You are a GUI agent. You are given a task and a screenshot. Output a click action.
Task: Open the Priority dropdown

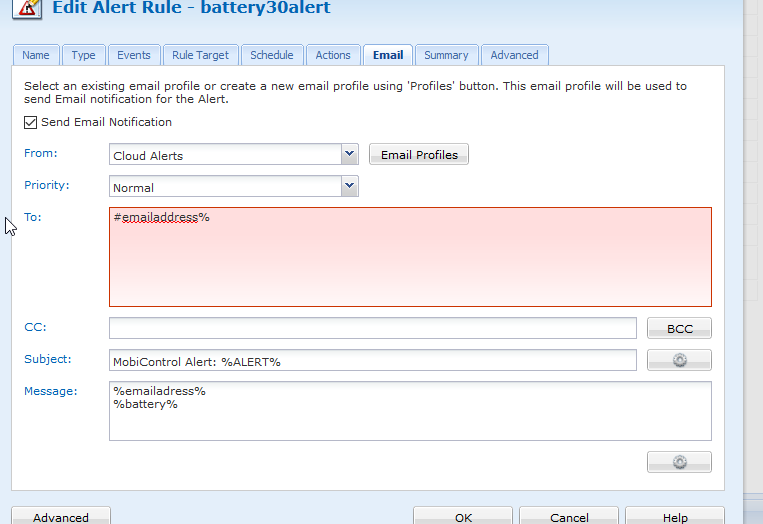(349, 186)
